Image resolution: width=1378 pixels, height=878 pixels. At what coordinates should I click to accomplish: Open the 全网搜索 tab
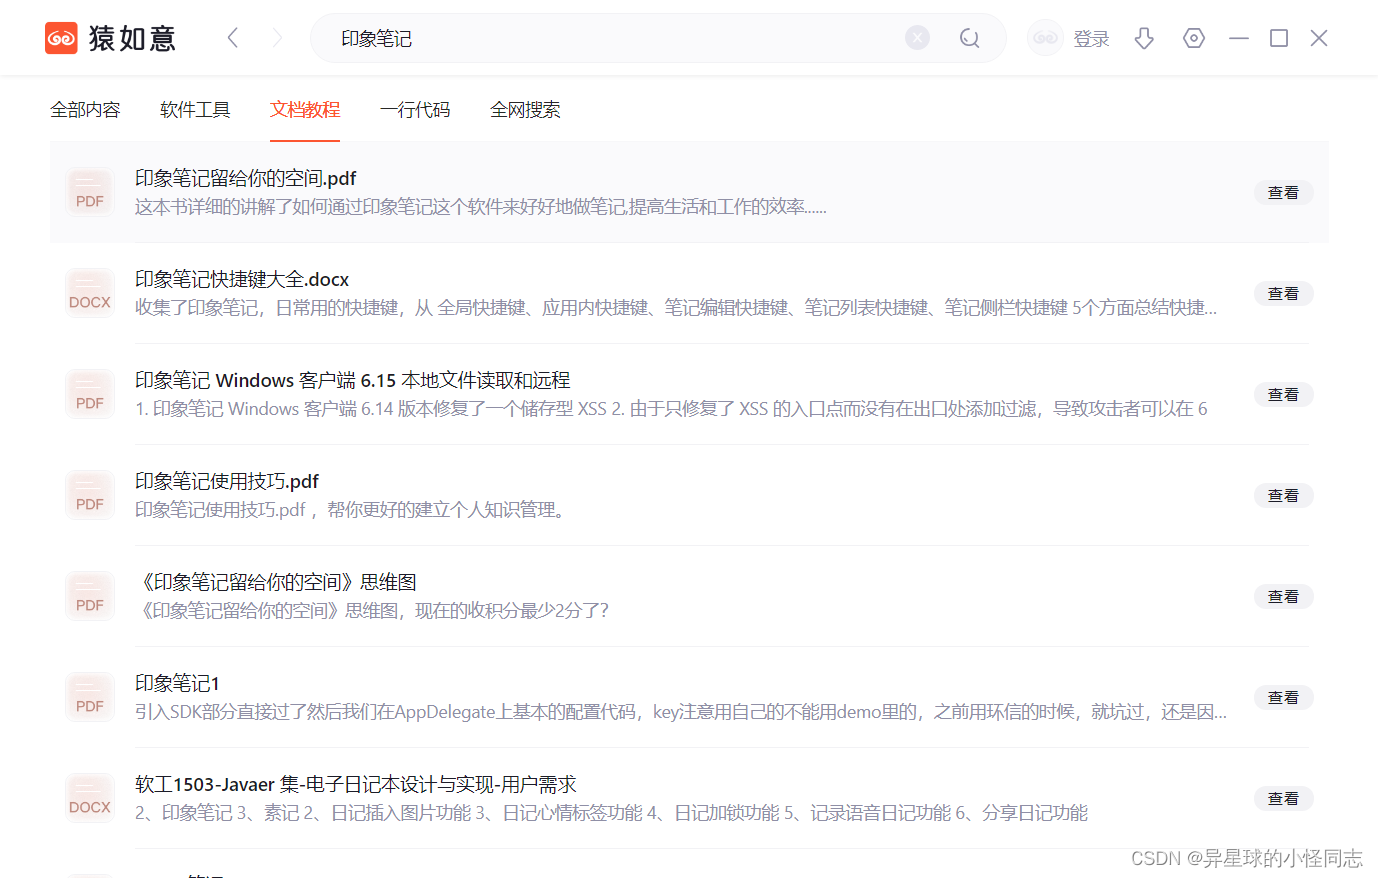point(525,110)
